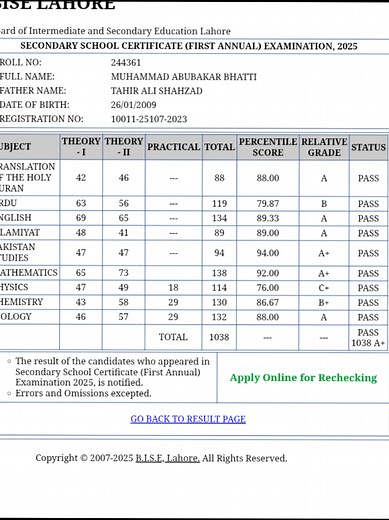Click the Mathematics total 138 cell

[219, 273]
